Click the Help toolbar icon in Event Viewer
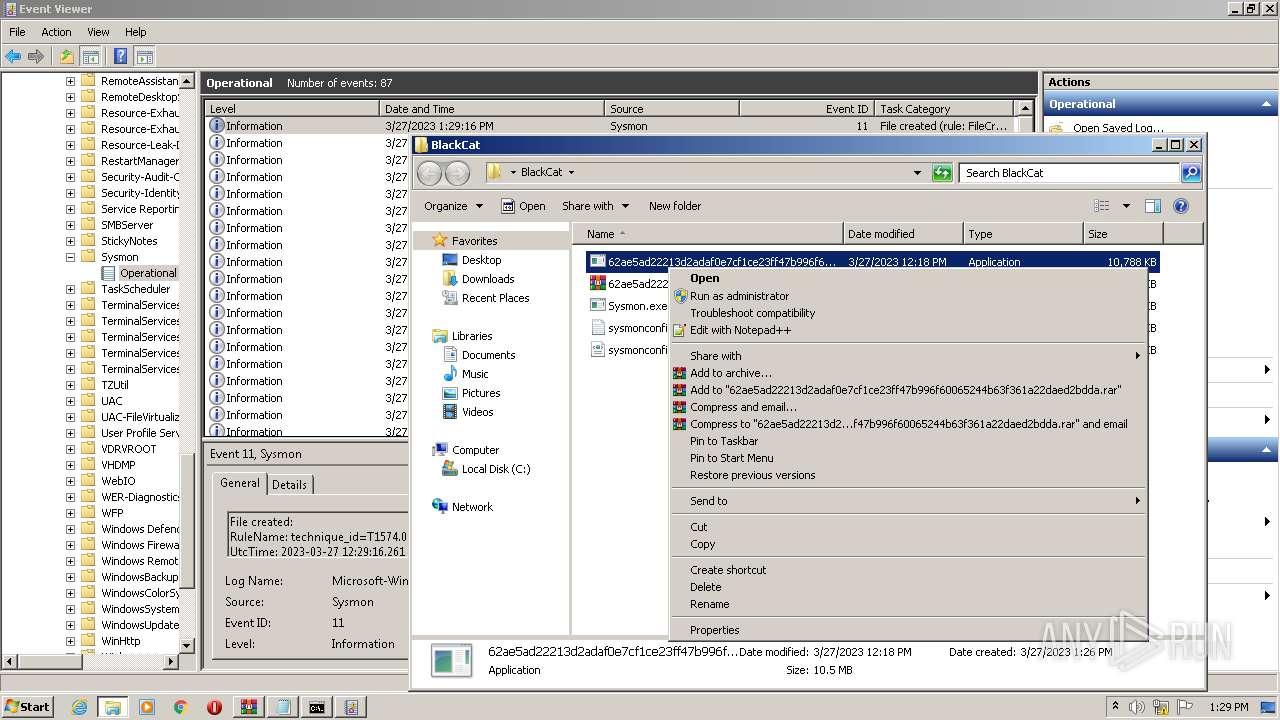1280x720 pixels. tap(121, 56)
